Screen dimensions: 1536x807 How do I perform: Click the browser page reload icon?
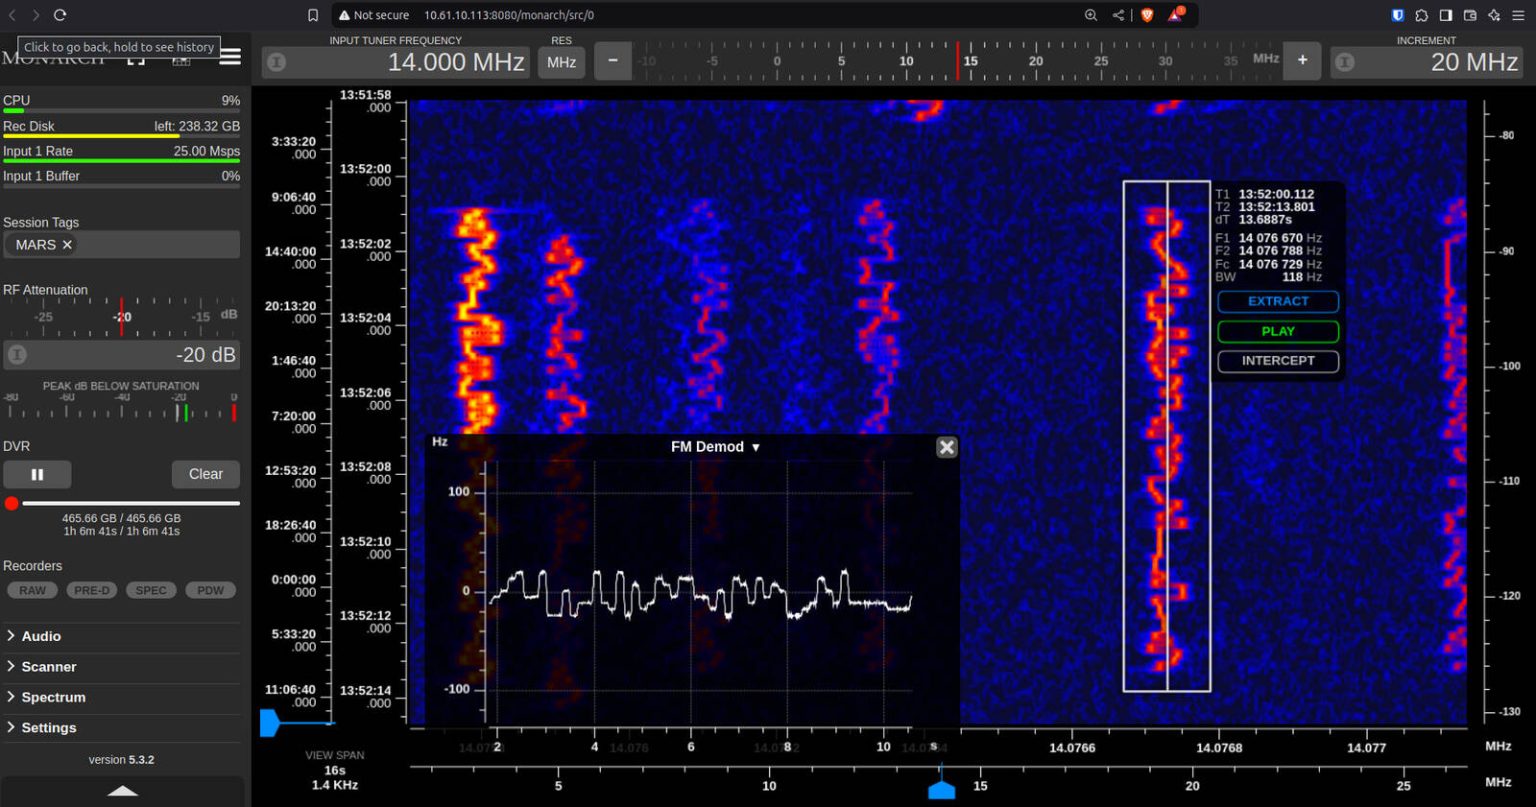tap(62, 15)
